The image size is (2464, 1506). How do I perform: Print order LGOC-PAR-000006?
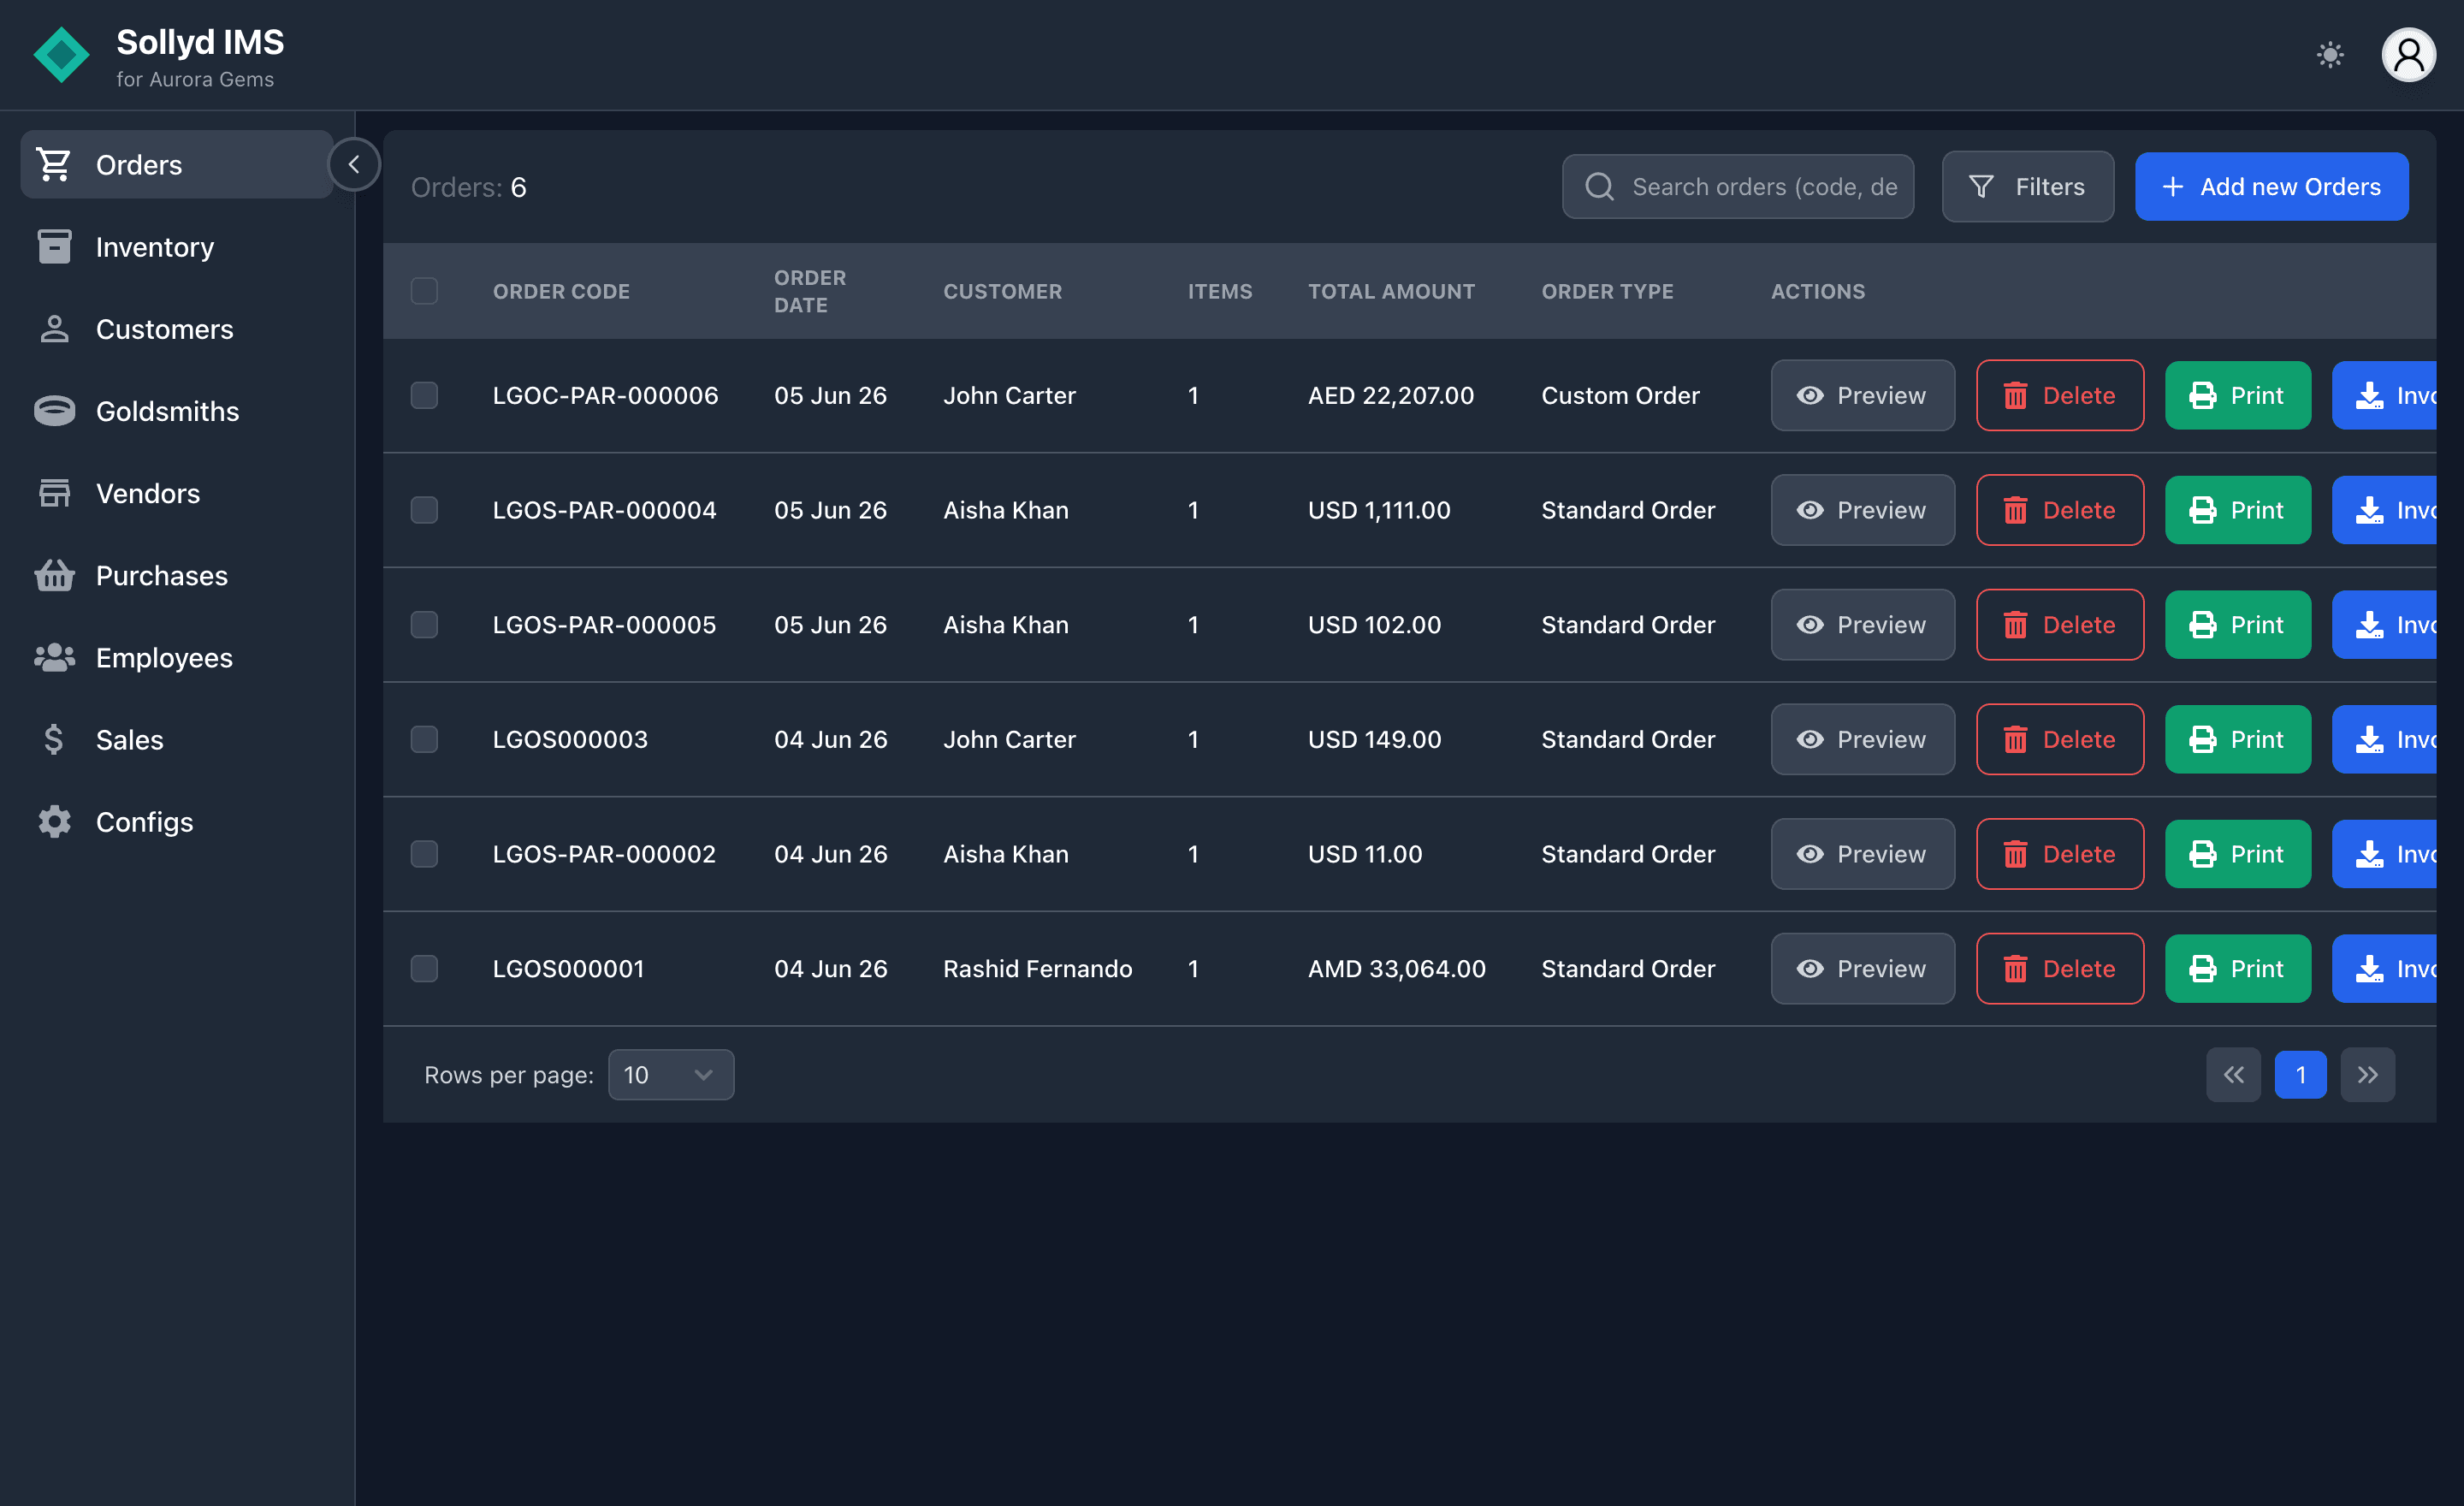click(2237, 396)
